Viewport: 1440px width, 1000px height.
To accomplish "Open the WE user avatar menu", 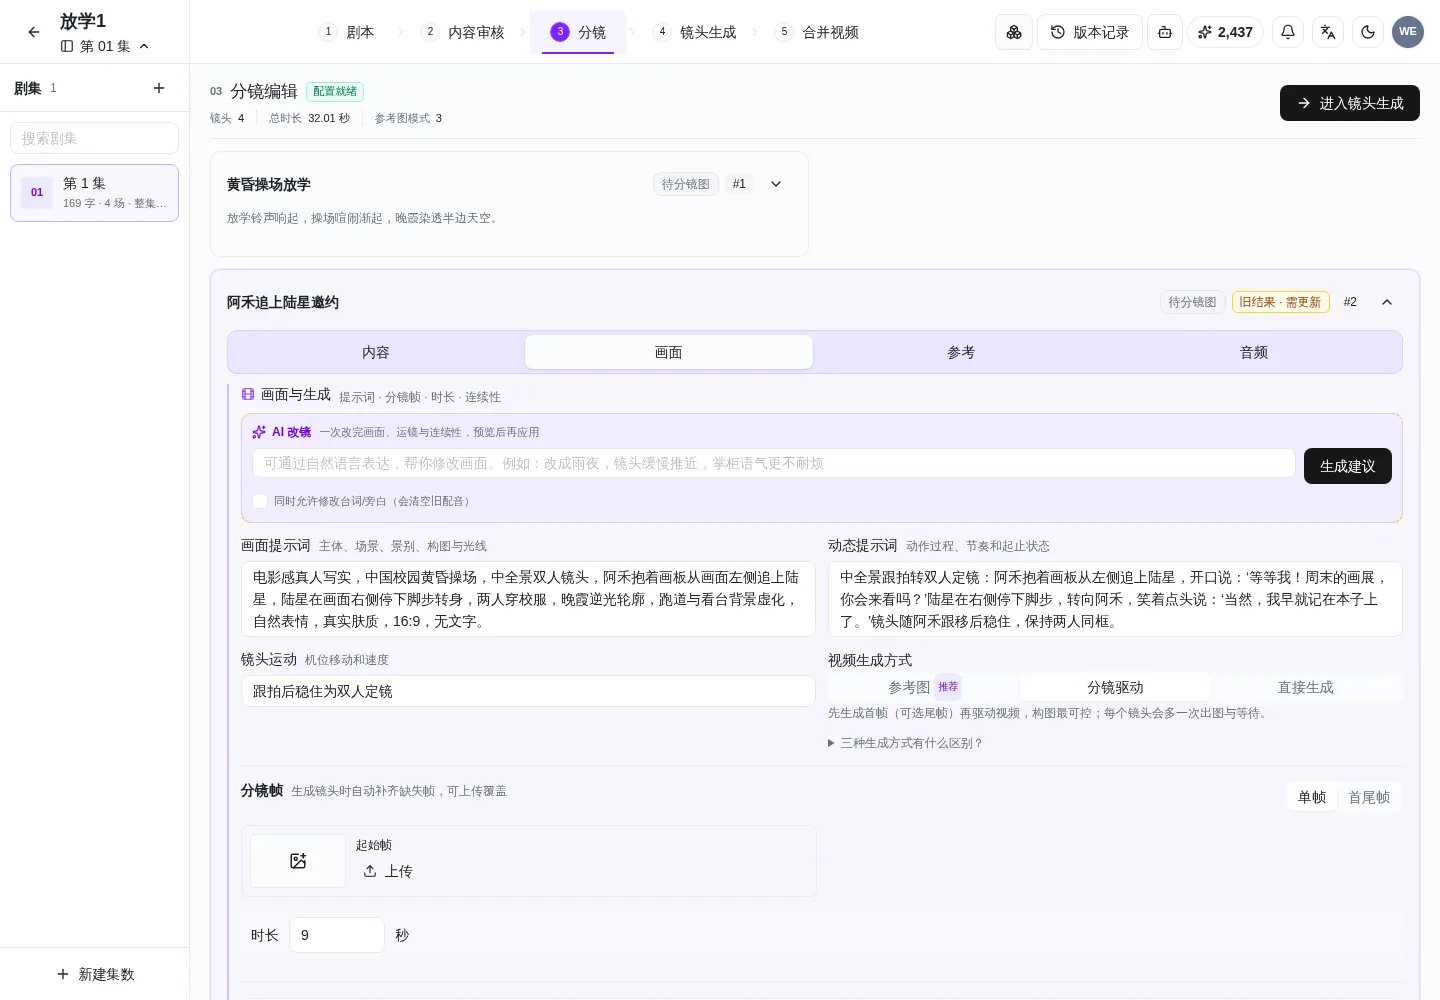I will click(1408, 32).
